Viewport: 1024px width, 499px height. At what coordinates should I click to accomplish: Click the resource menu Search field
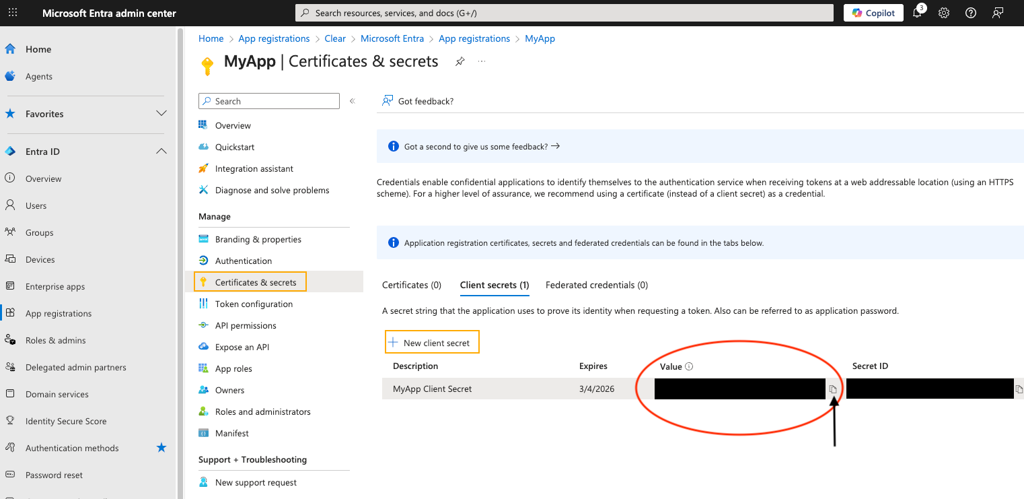point(269,101)
